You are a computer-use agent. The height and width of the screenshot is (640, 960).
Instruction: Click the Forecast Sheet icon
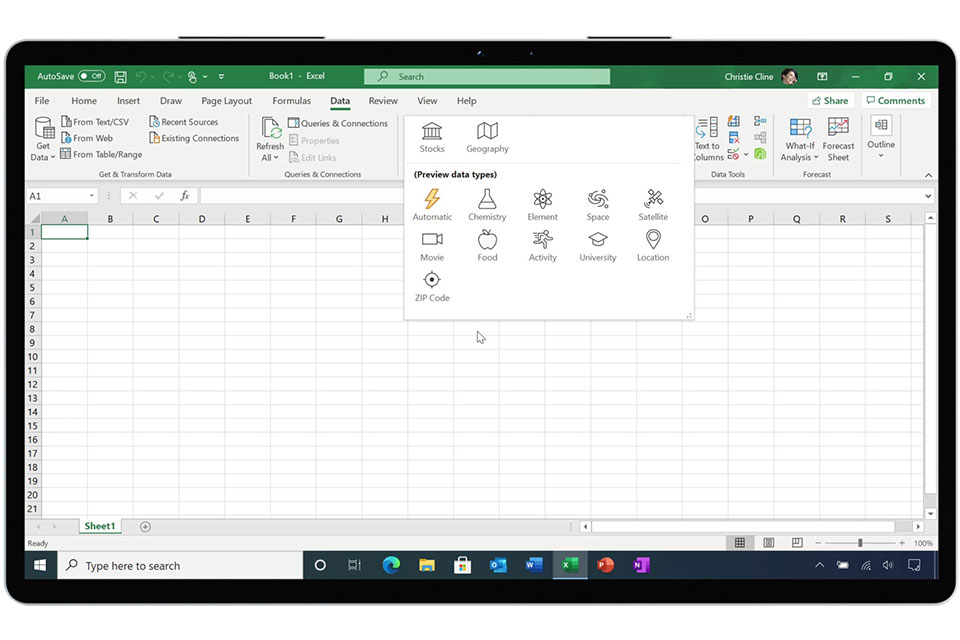click(838, 138)
